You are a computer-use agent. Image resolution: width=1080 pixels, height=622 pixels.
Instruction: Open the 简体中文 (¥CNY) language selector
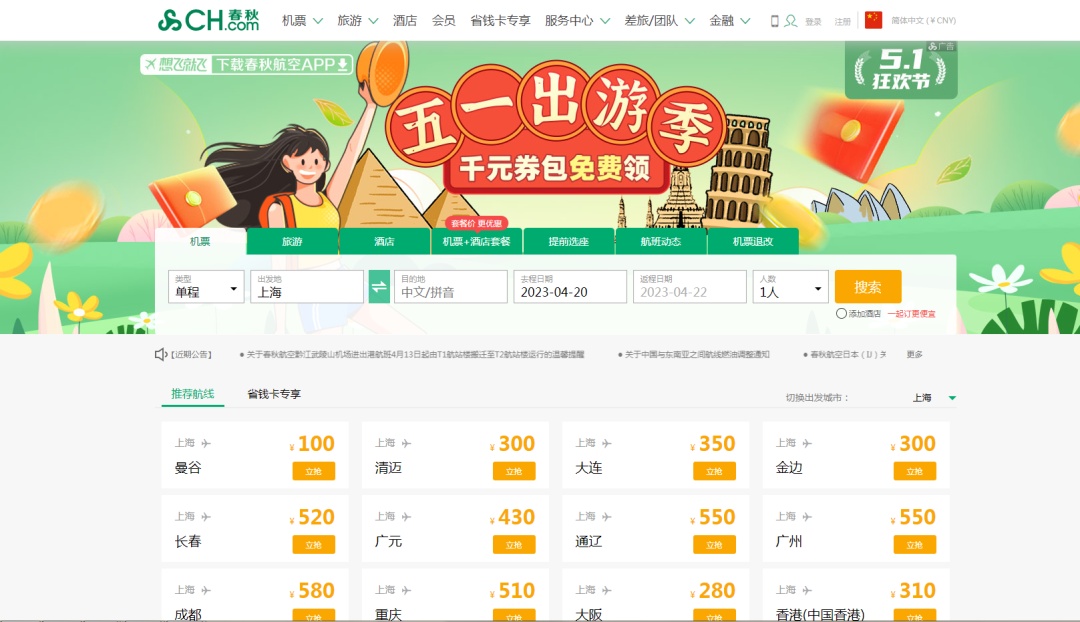923,21
